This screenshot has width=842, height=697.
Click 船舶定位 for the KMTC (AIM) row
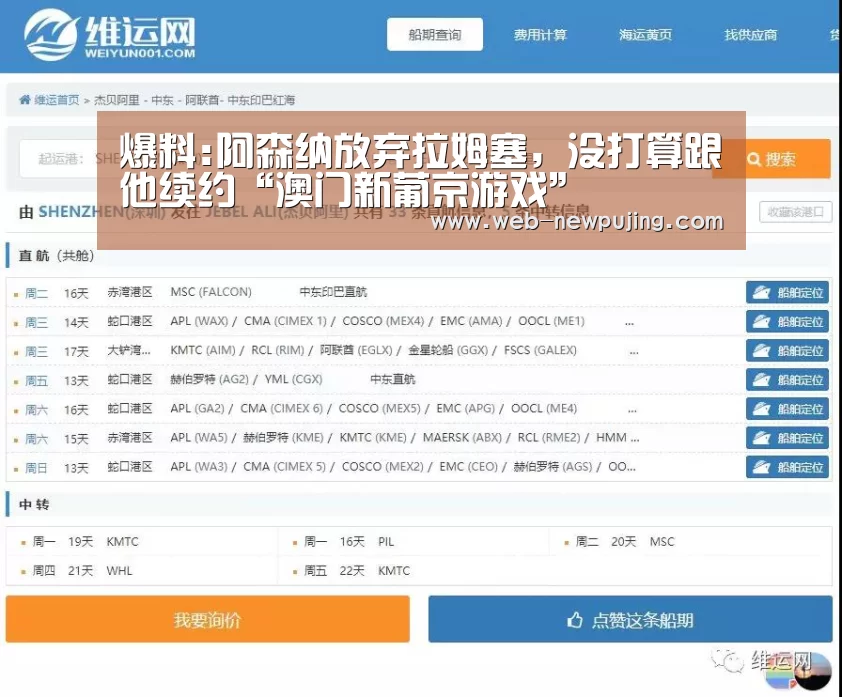[787, 351]
